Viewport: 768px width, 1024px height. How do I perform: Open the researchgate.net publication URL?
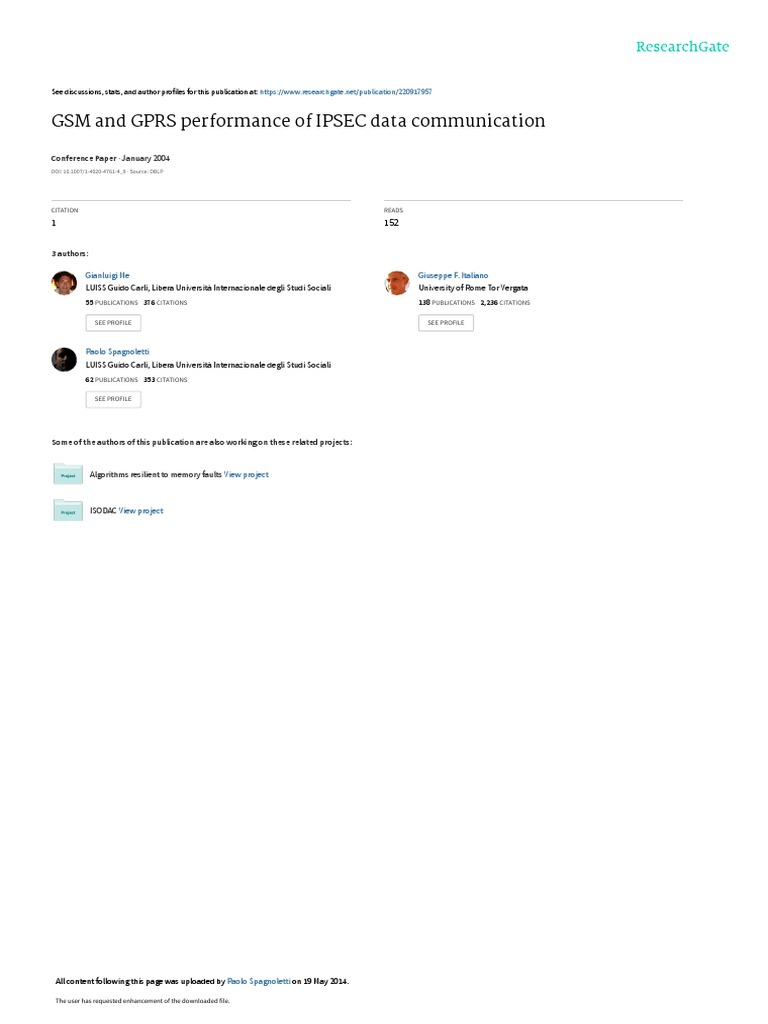pos(345,92)
